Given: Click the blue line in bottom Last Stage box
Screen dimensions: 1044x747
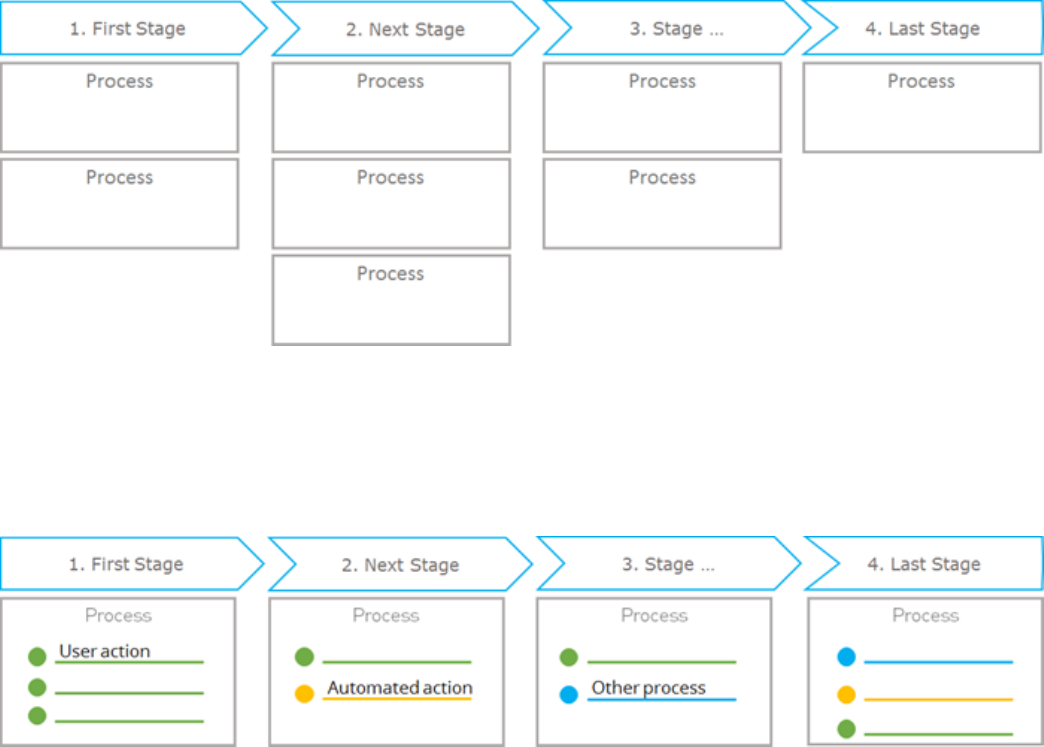Looking at the screenshot, I should [938, 661].
